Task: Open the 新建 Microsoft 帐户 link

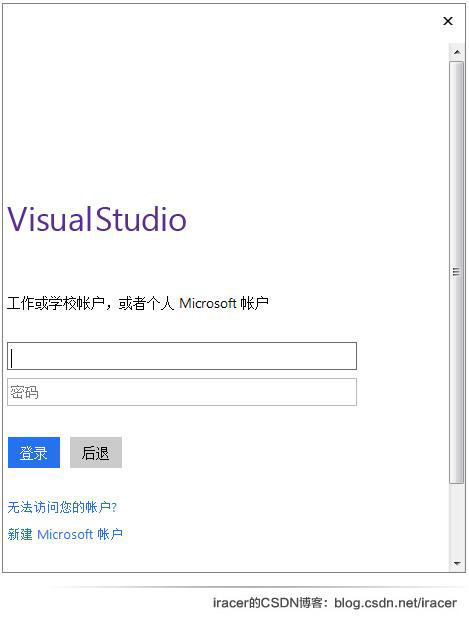Action: (65, 535)
